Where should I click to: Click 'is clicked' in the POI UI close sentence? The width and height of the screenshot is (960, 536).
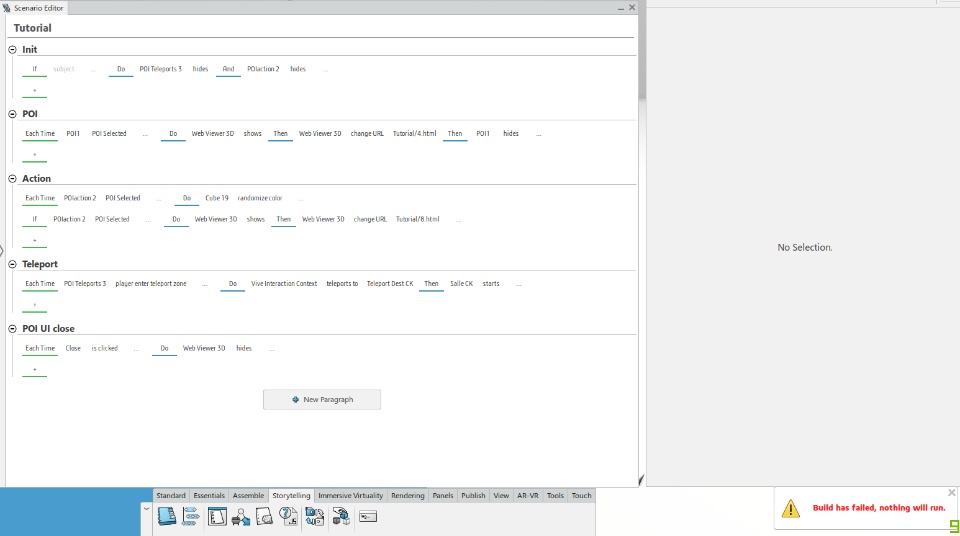[105, 349]
